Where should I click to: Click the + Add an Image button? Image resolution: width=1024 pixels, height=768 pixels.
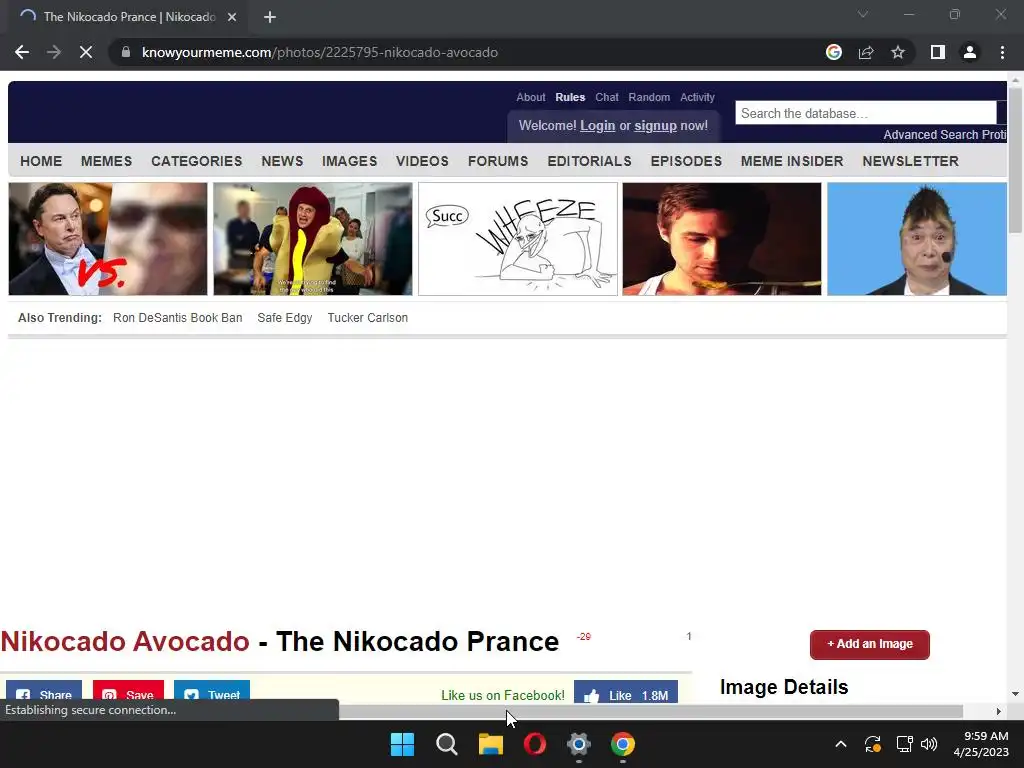(869, 645)
